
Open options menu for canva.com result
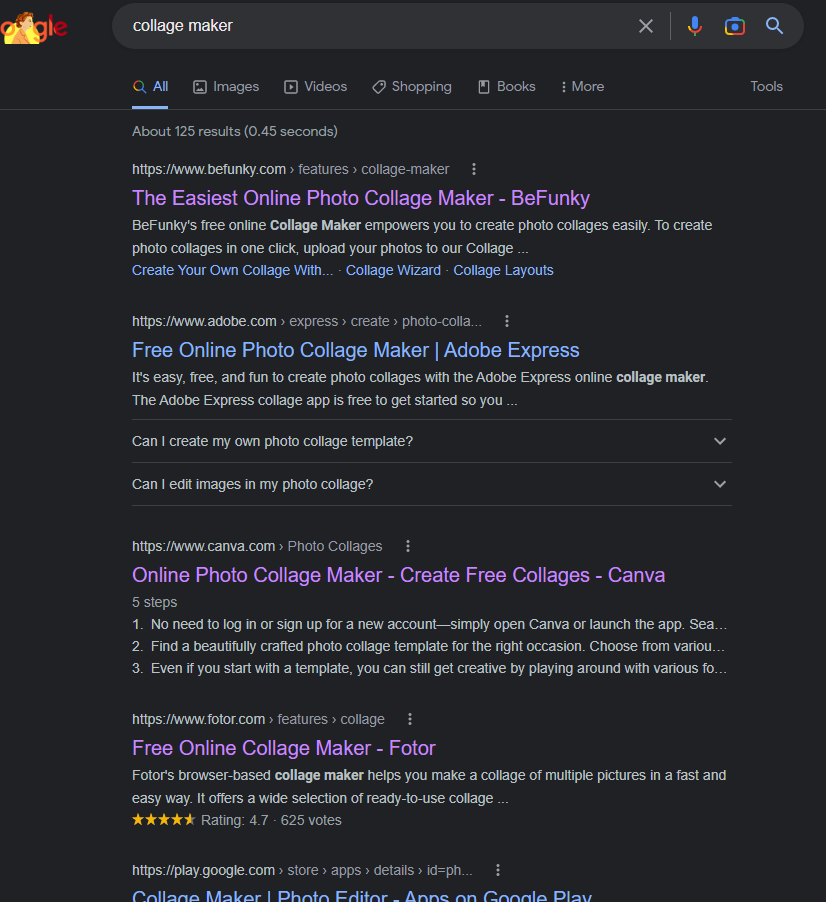(408, 546)
